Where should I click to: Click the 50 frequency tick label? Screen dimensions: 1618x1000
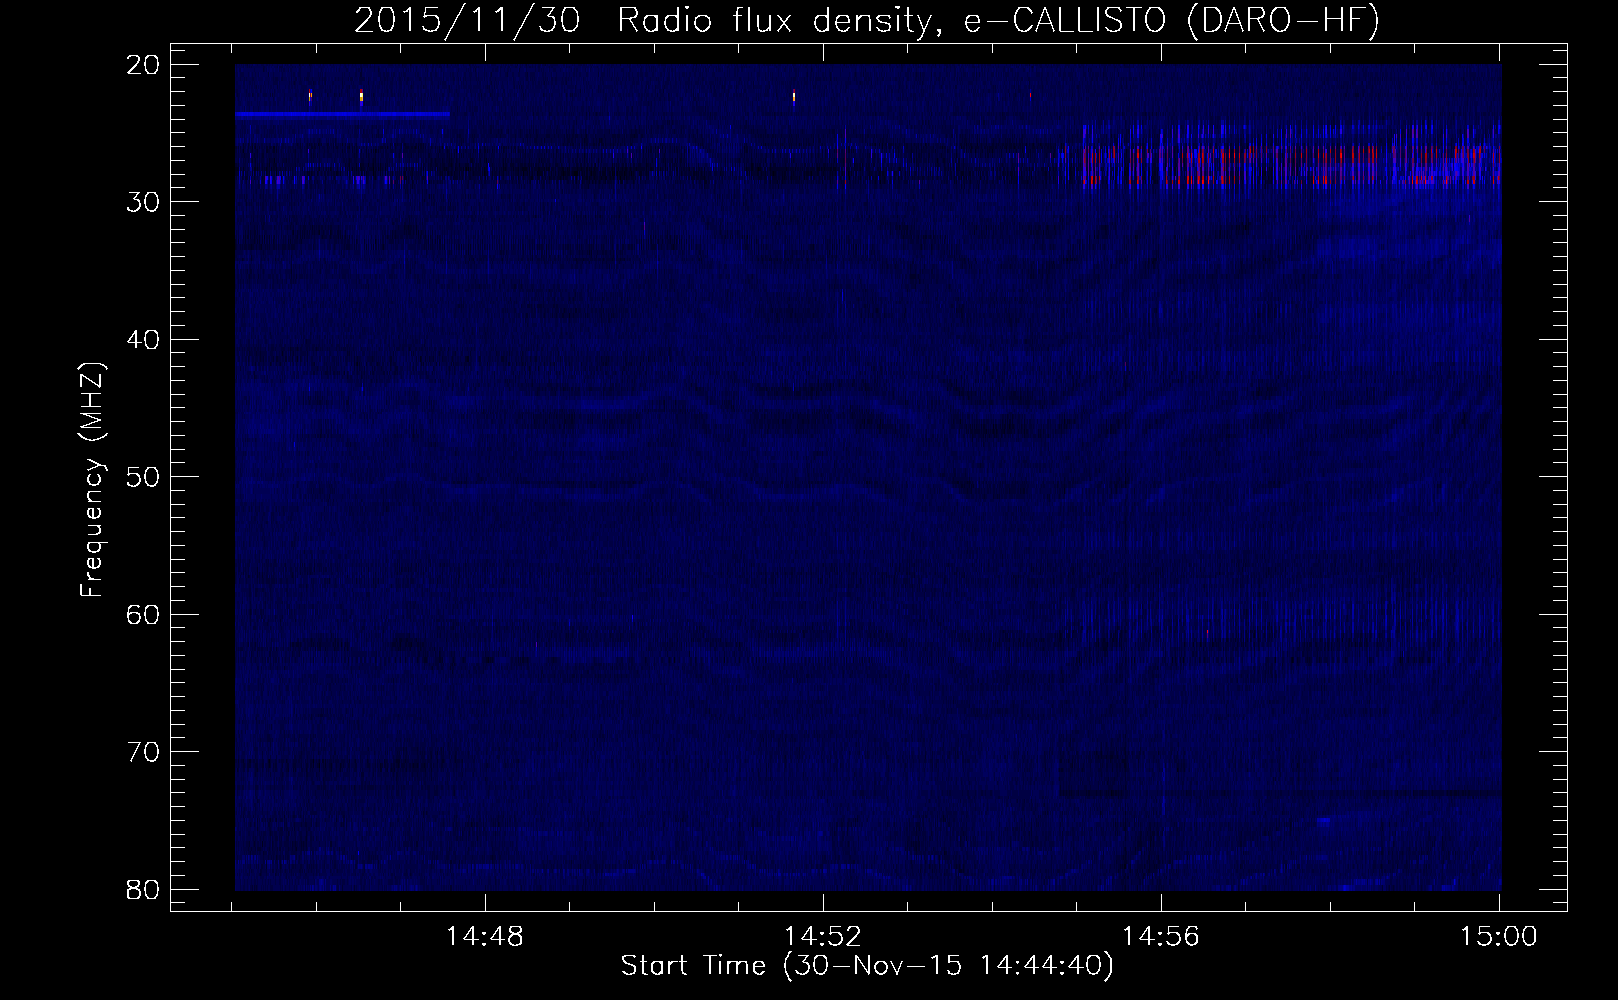tap(144, 476)
